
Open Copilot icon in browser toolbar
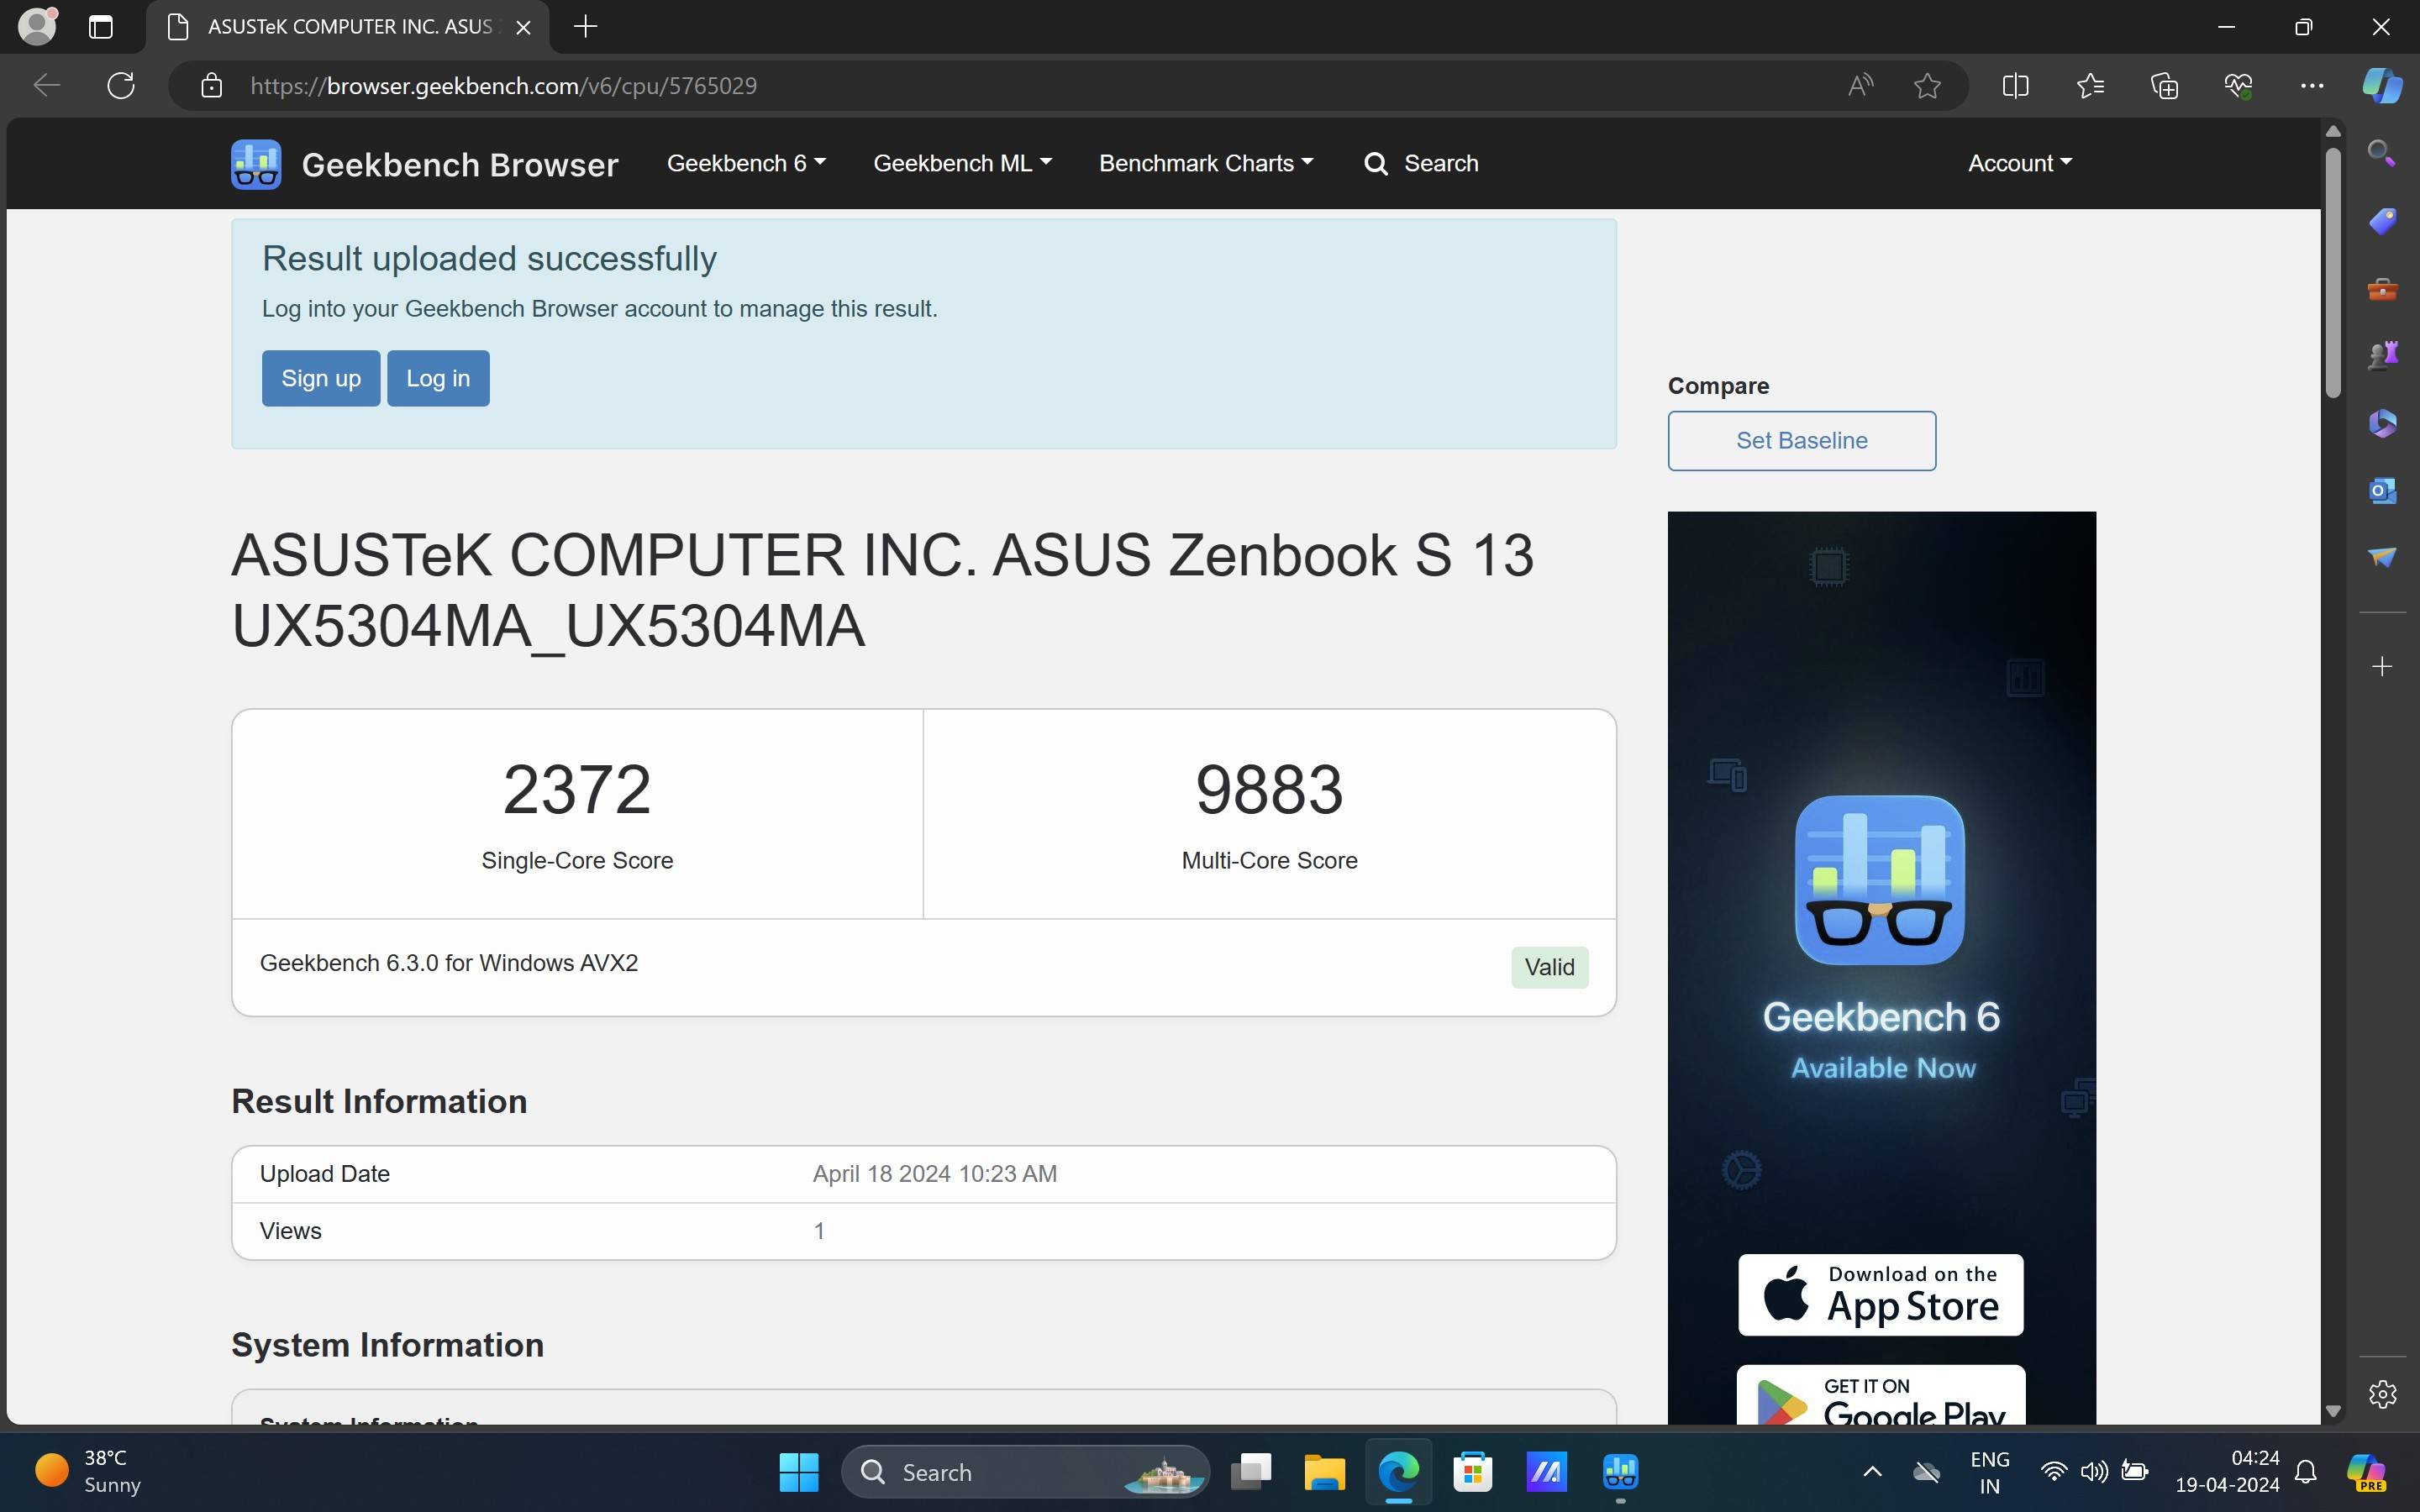click(x=2382, y=86)
